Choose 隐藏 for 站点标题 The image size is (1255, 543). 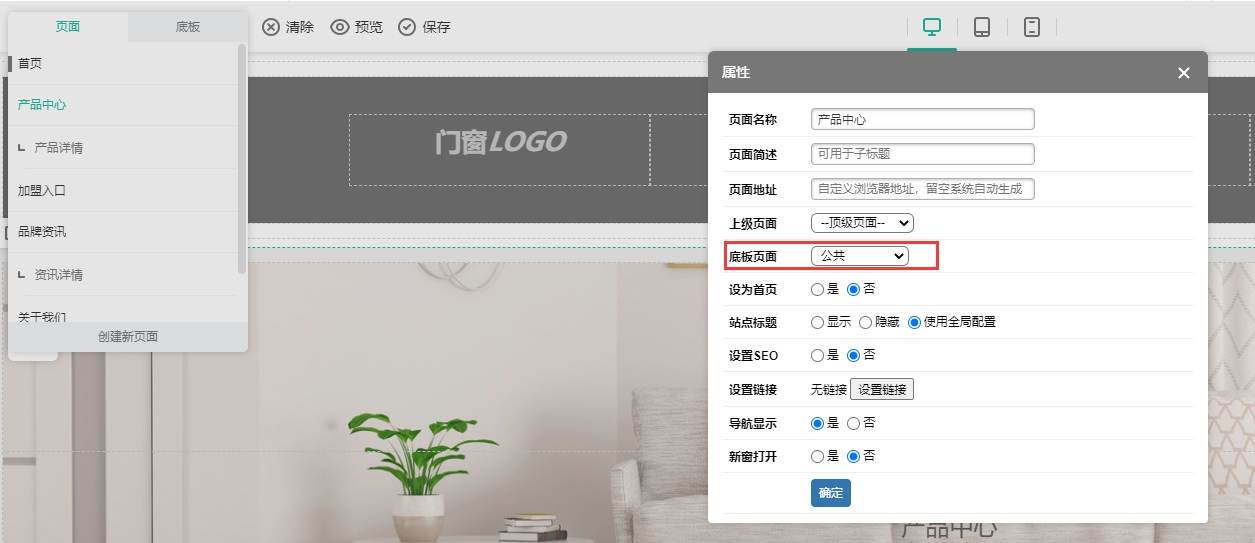(x=866, y=322)
